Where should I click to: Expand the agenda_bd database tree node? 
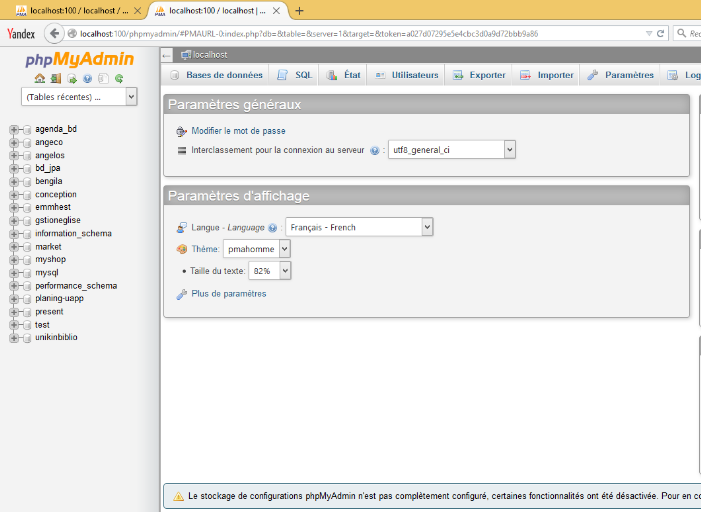[x=14, y=129]
